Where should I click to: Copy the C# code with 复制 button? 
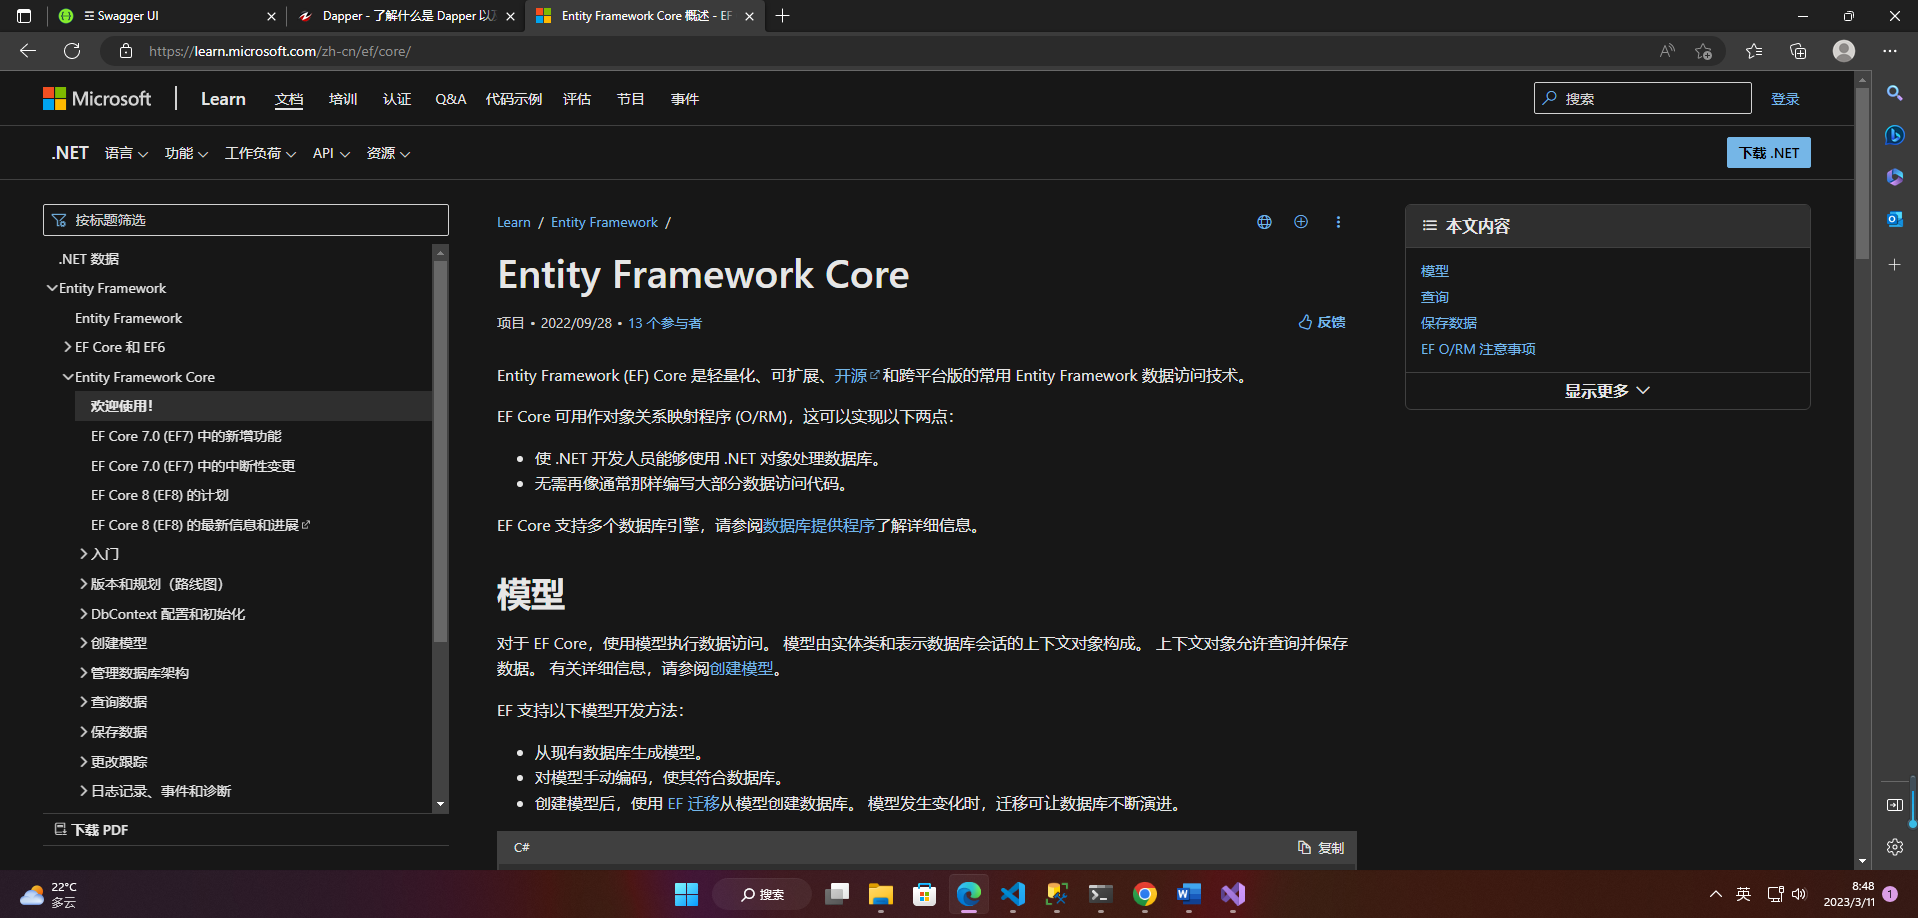point(1321,848)
